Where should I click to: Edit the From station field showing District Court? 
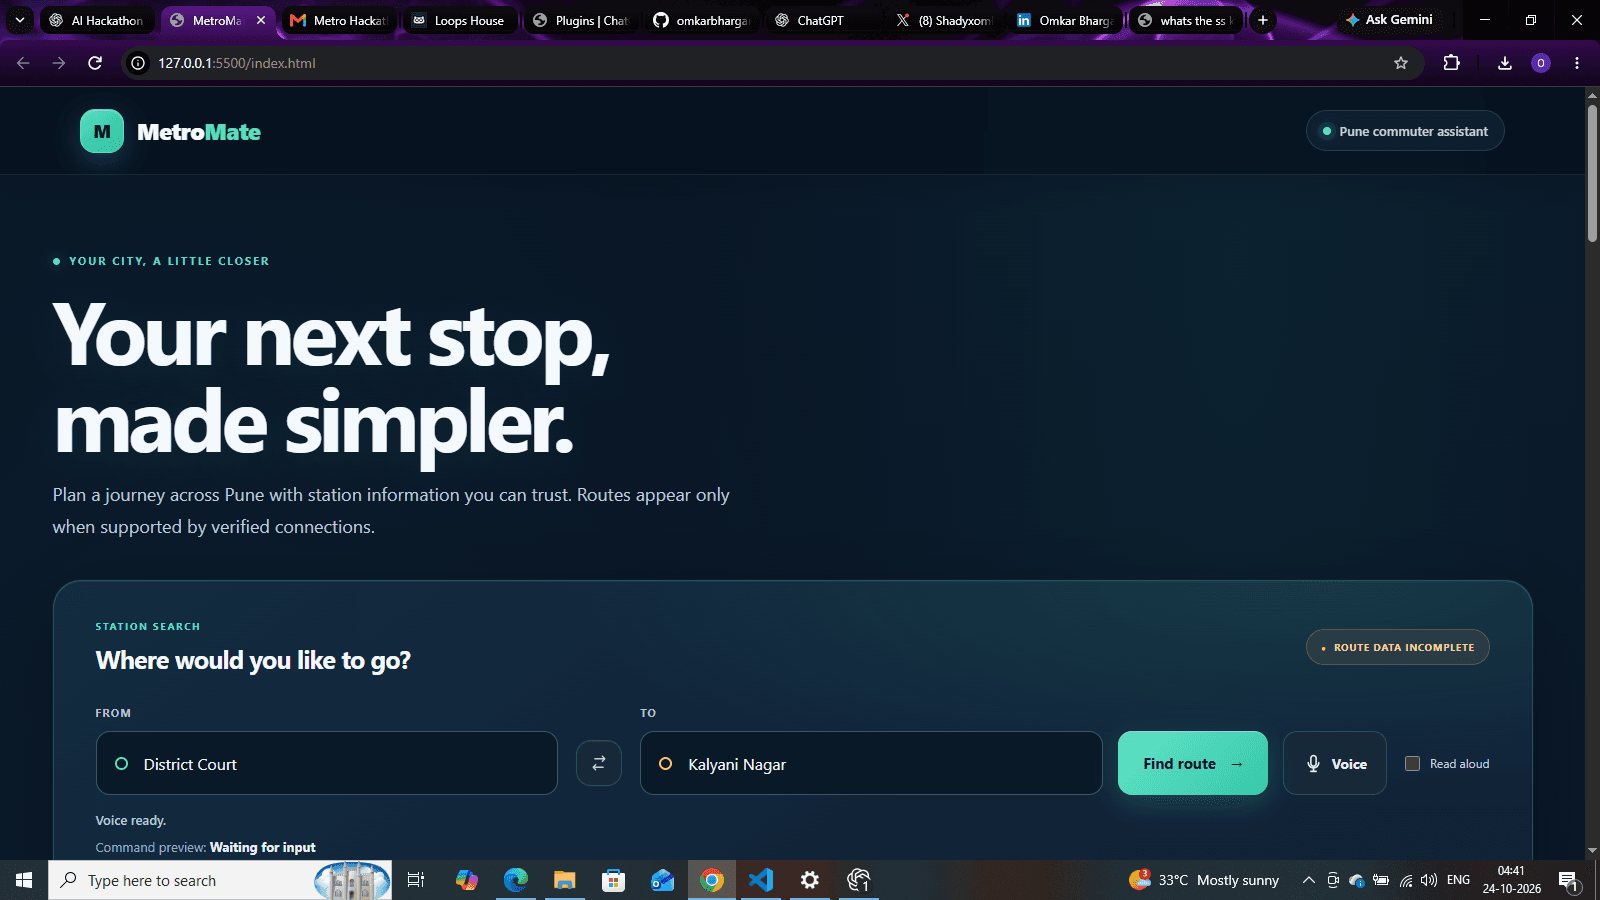[327, 763]
